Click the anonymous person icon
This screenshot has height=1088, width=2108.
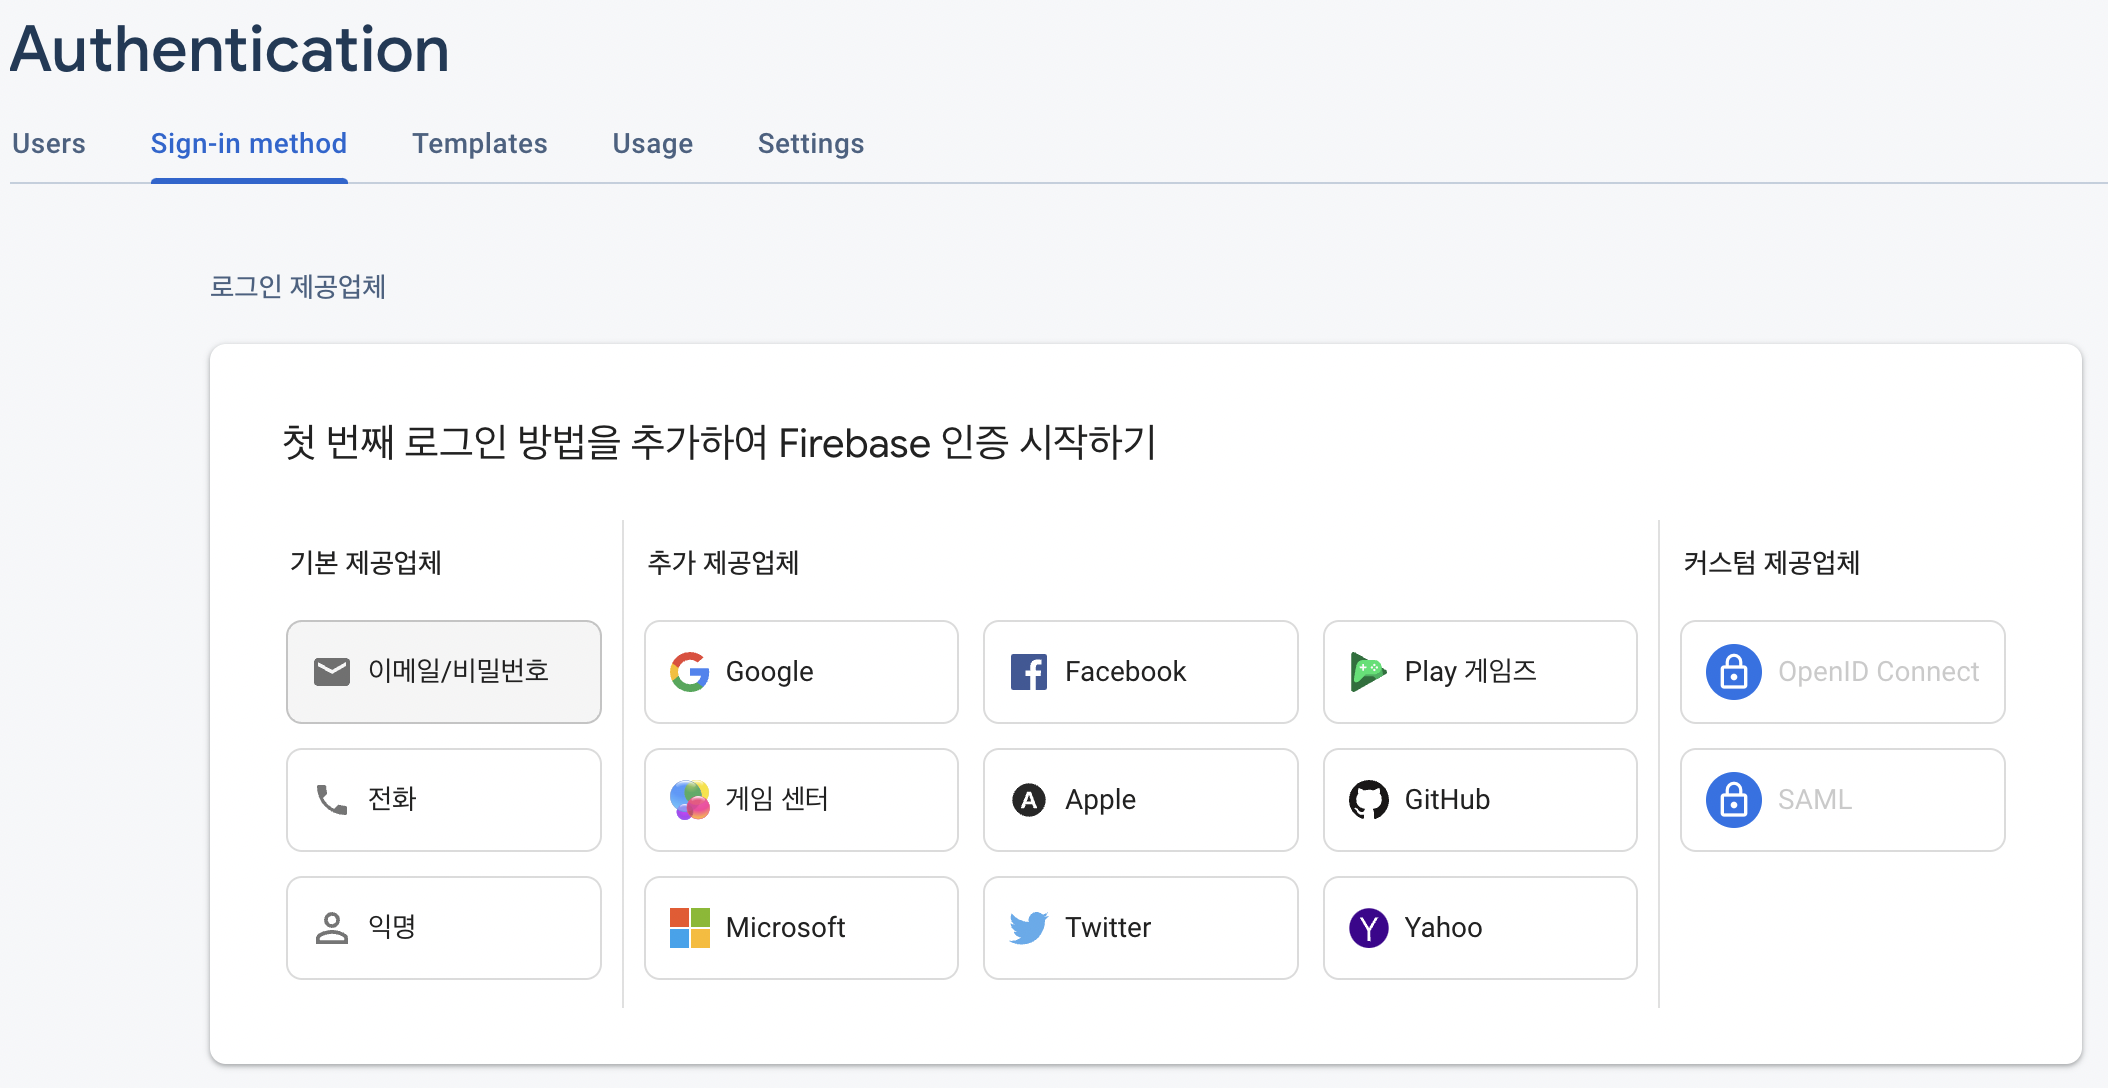tap(332, 928)
